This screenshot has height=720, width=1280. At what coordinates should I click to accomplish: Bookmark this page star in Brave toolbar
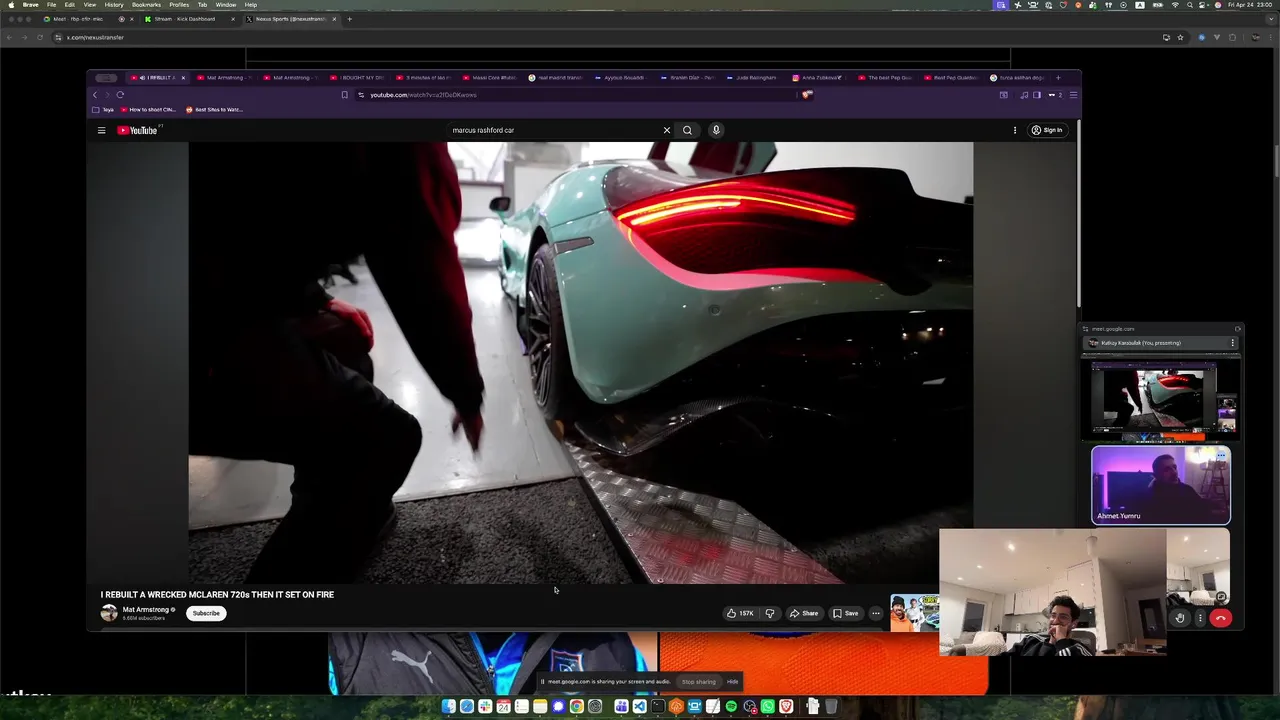coord(1181,37)
